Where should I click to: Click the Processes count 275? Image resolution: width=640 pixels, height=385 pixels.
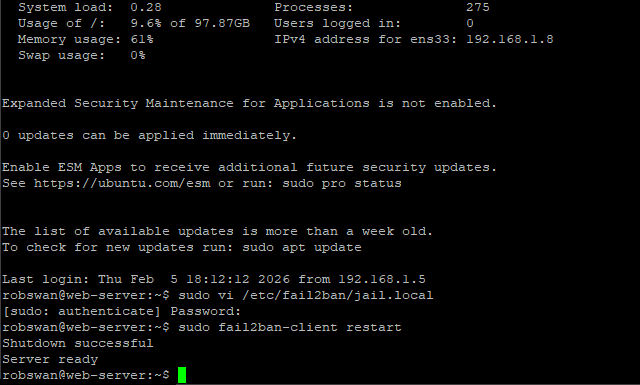(x=478, y=7)
